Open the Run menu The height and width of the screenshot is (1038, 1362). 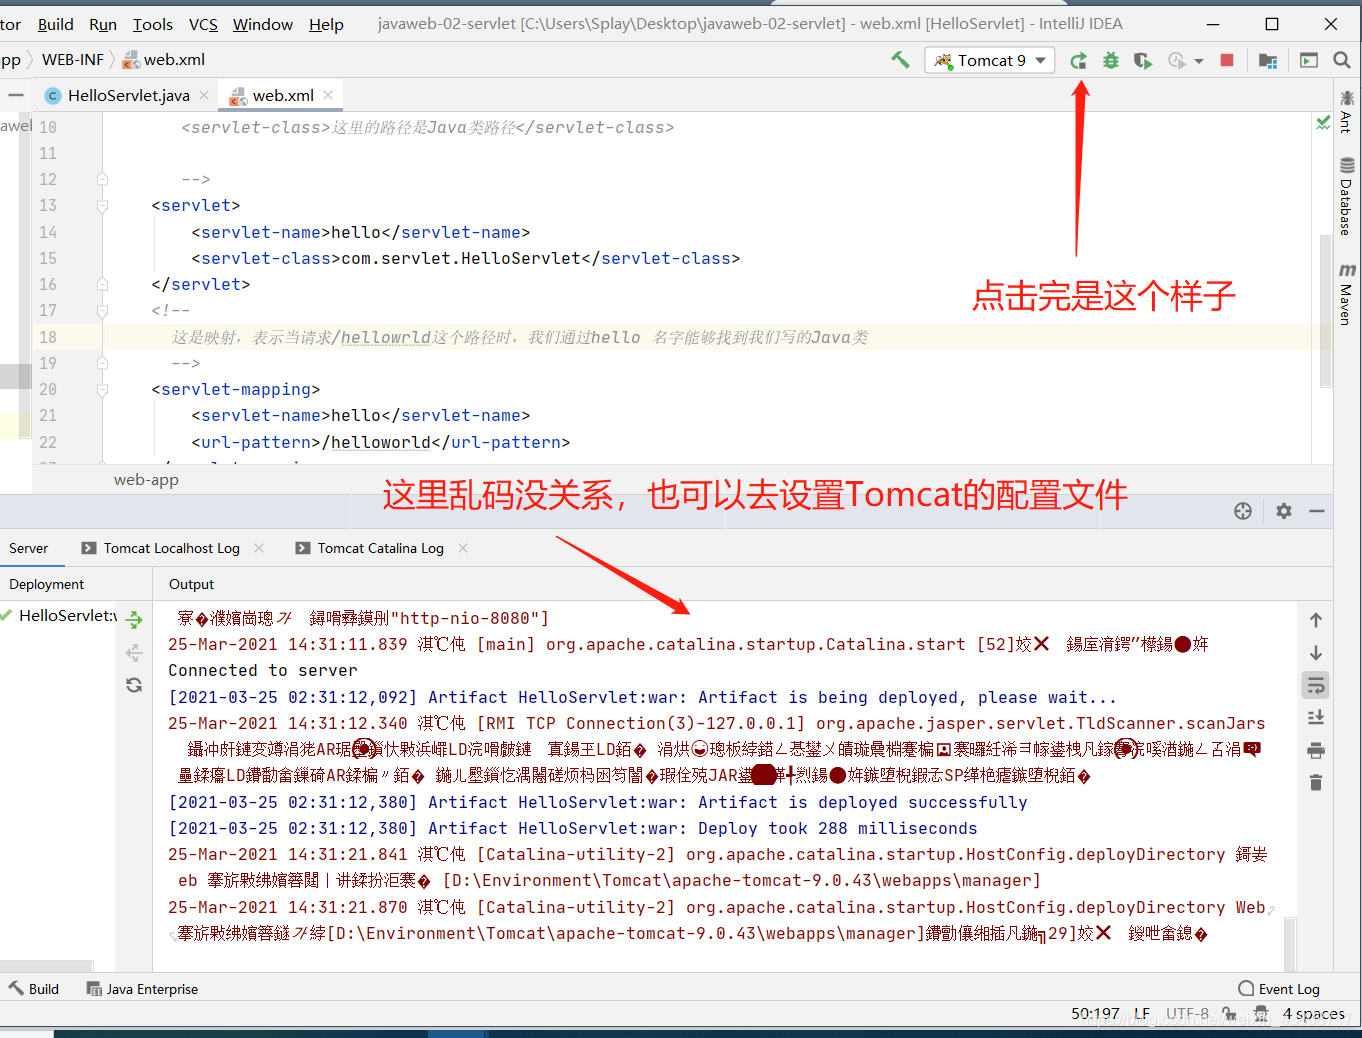[103, 24]
